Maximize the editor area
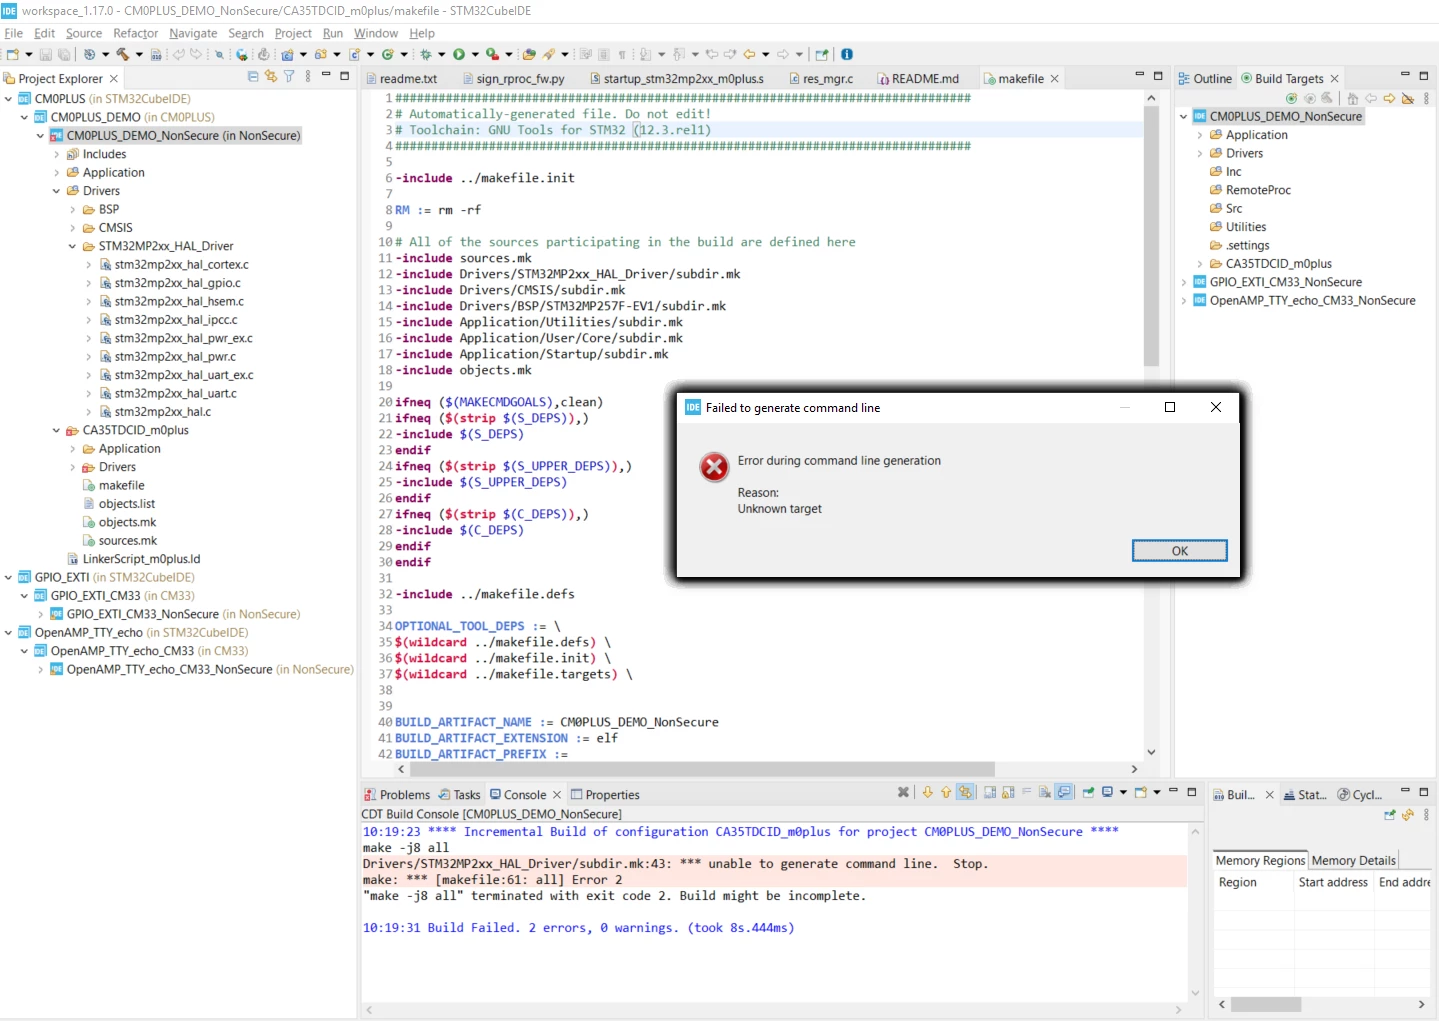 click(x=1158, y=76)
